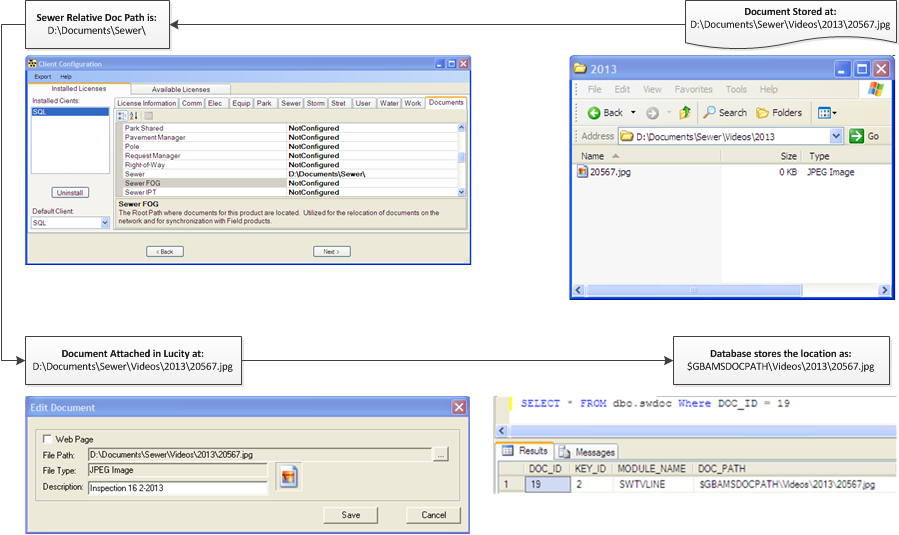Image resolution: width=899 pixels, height=535 pixels.
Task: Open File menu in Explorer window
Action: tap(595, 89)
